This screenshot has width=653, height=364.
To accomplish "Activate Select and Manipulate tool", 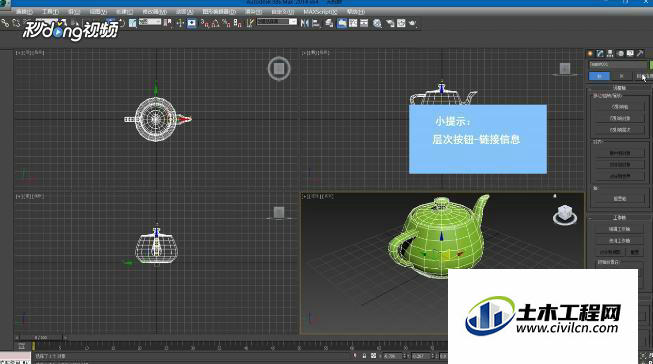I will click(x=180, y=23).
